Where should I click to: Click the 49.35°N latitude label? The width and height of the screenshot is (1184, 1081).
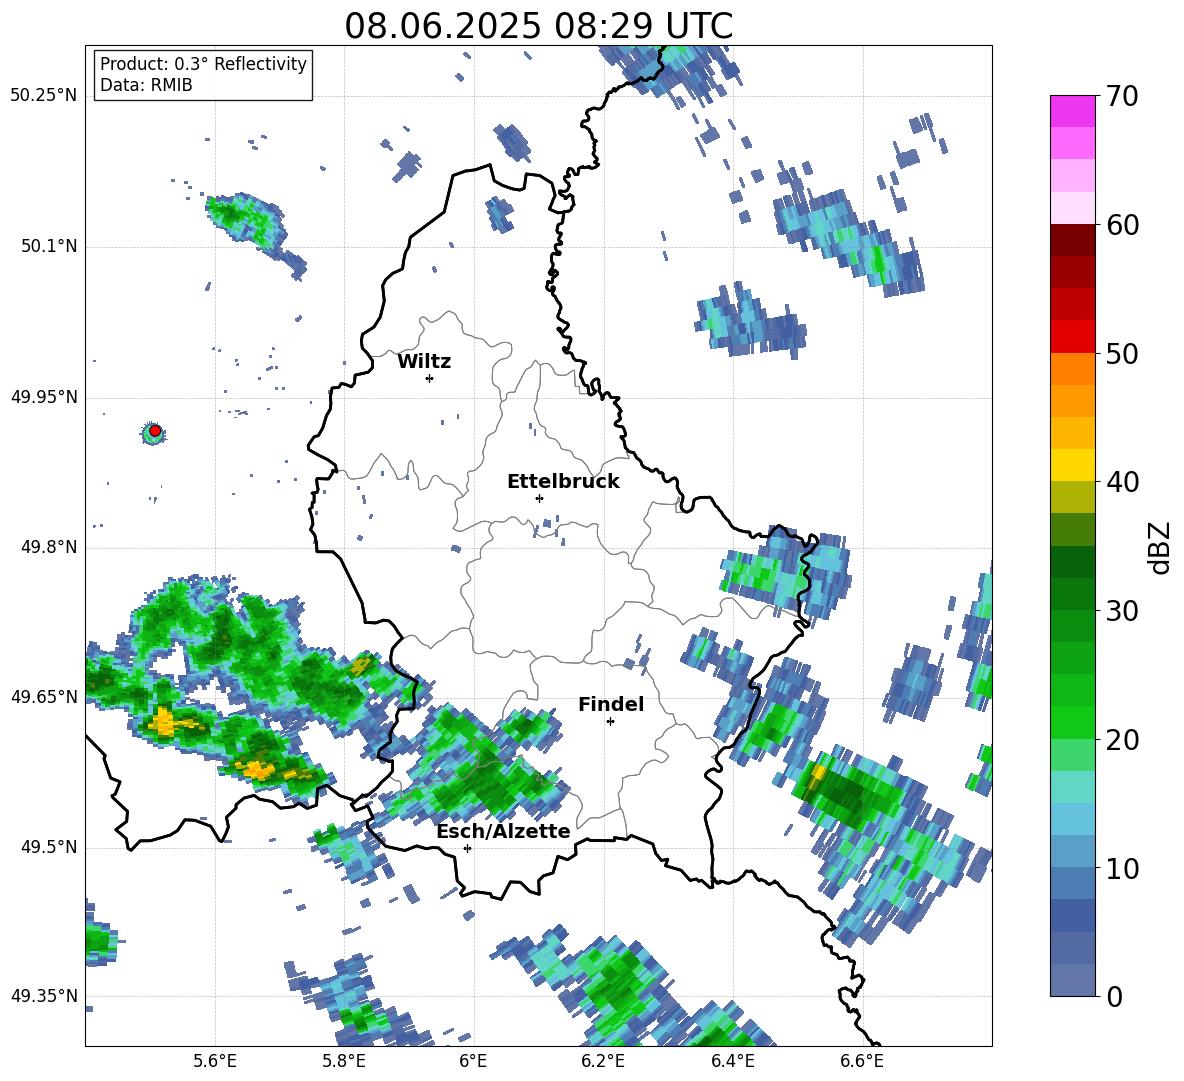pyautogui.click(x=44, y=996)
